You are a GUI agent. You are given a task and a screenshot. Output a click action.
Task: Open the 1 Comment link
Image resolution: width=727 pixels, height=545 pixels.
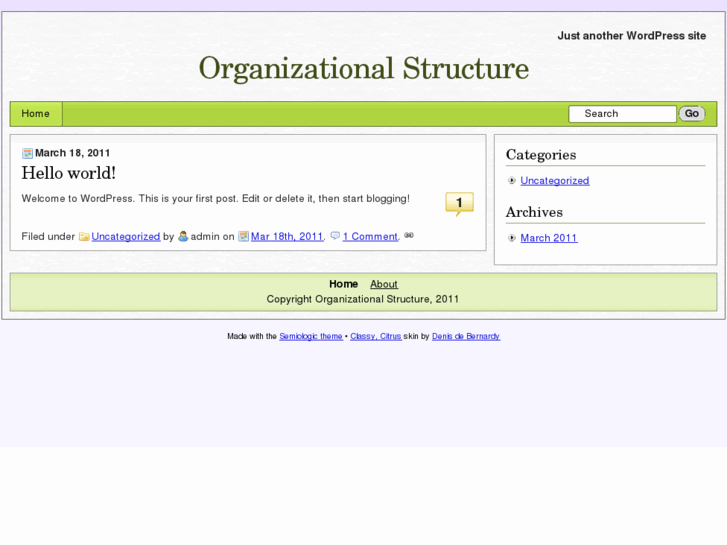tap(370, 237)
